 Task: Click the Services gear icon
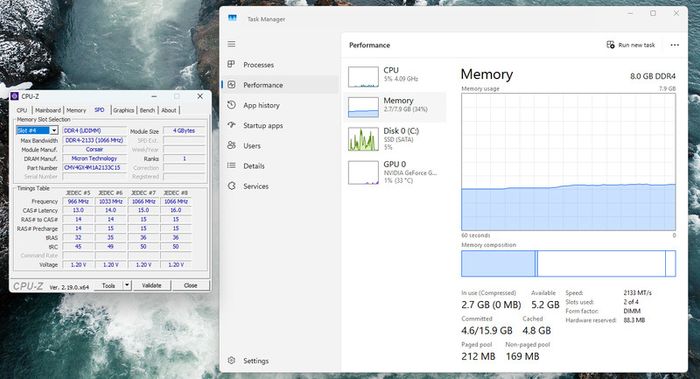point(231,186)
